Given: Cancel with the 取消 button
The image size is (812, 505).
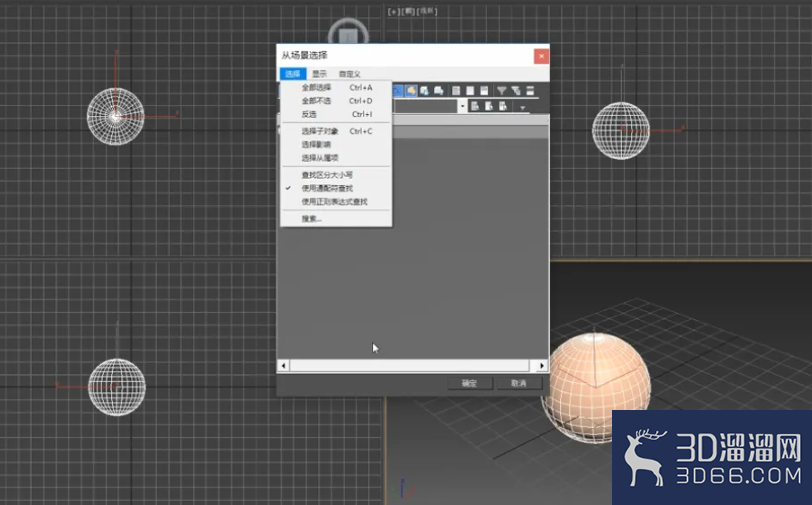Looking at the screenshot, I should (x=519, y=383).
